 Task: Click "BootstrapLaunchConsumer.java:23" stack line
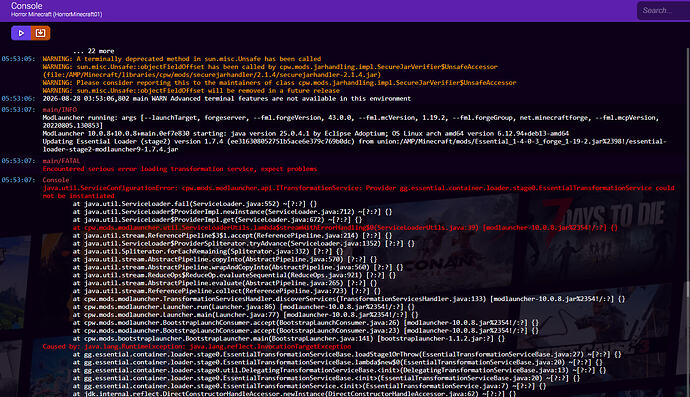306,331
